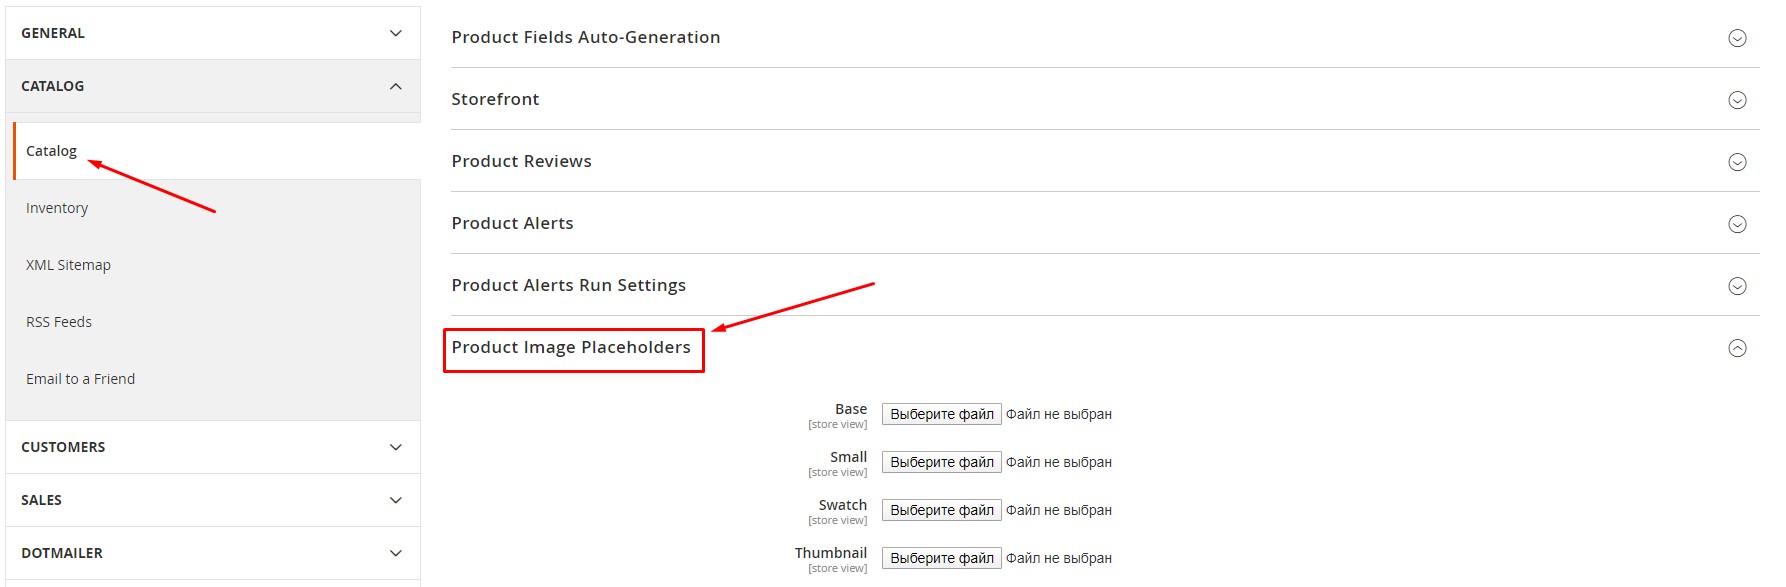Open XML Sitemap settings
This screenshot has height=587, width=1786.
[68, 265]
